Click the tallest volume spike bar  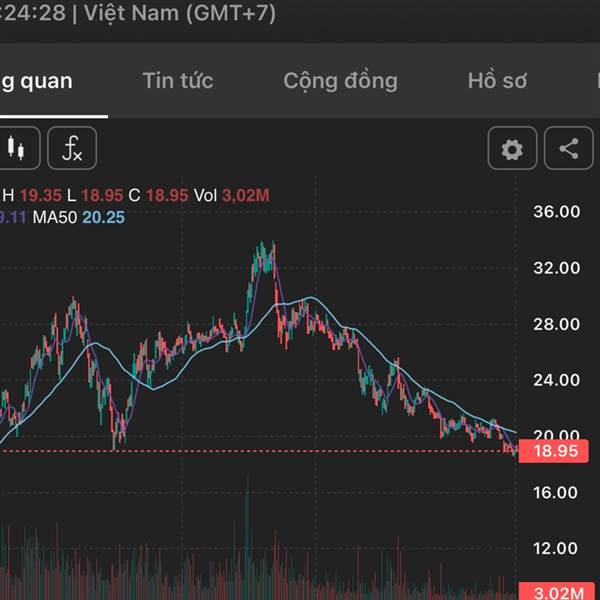coord(247,538)
